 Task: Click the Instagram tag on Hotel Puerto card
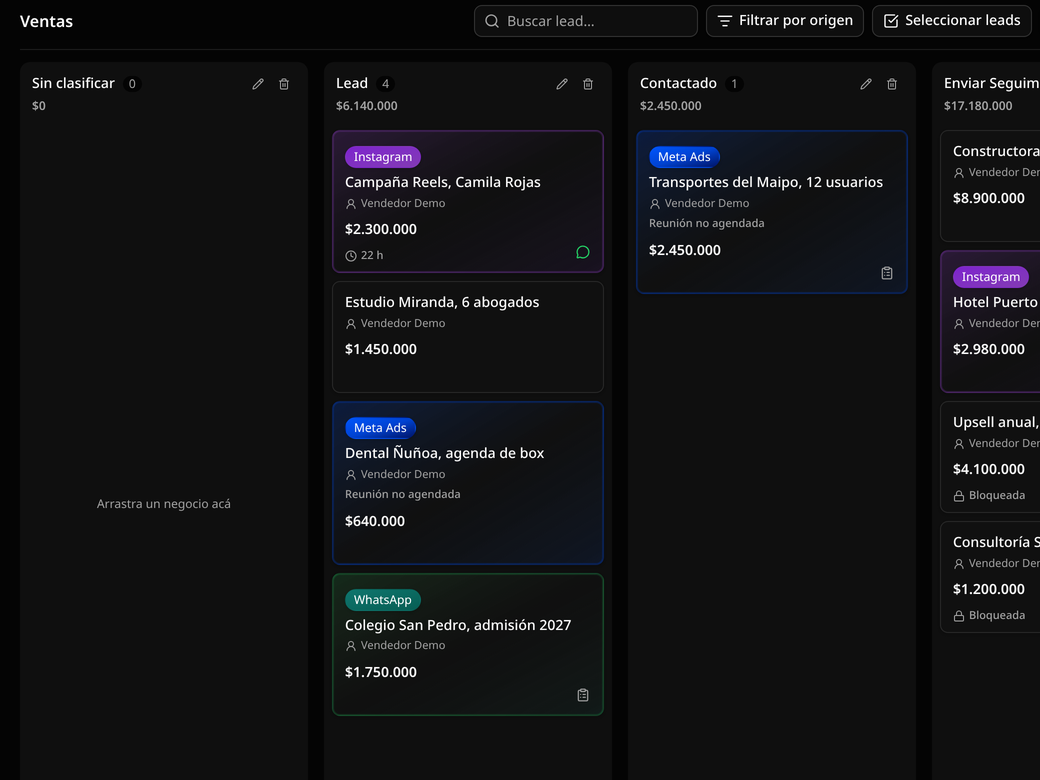pyautogui.click(x=991, y=277)
